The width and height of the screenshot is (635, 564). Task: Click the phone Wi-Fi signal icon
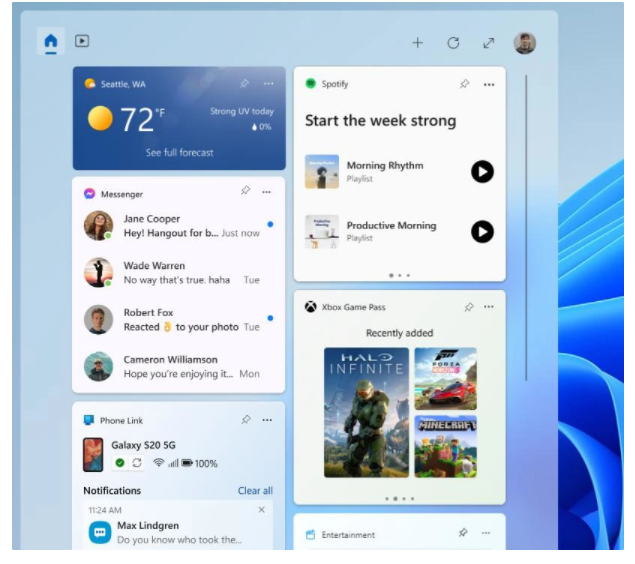[x=158, y=462]
